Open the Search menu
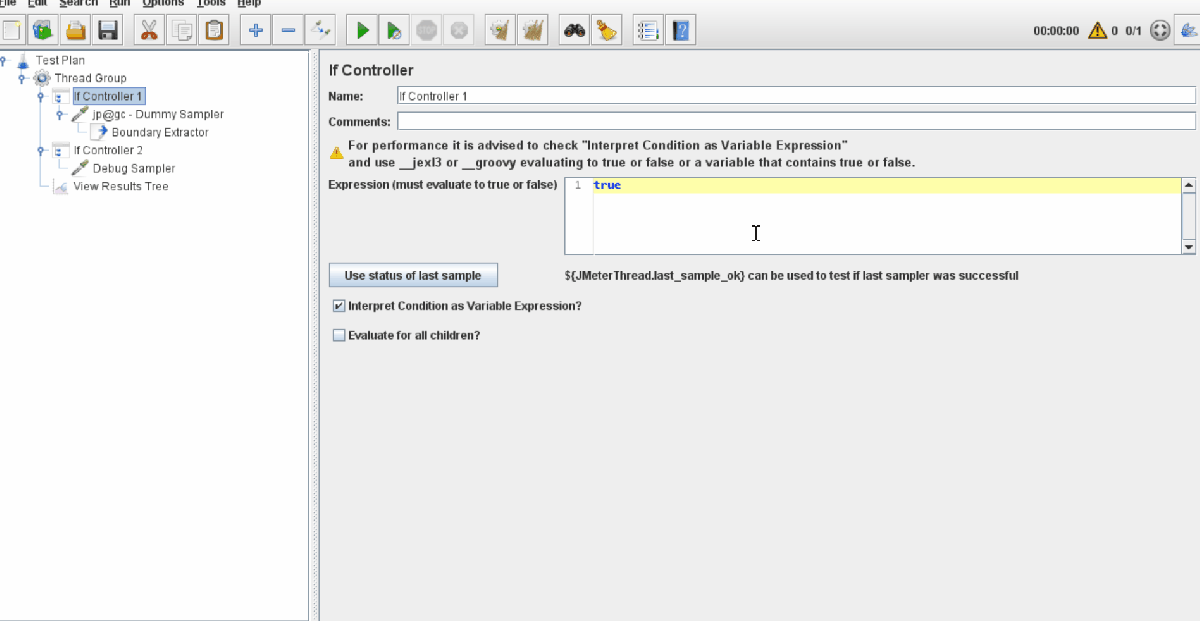 pyautogui.click(x=78, y=4)
